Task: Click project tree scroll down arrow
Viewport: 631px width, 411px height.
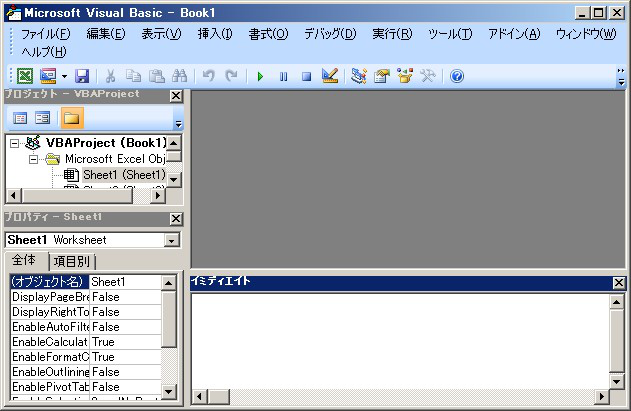Action: (174, 179)
